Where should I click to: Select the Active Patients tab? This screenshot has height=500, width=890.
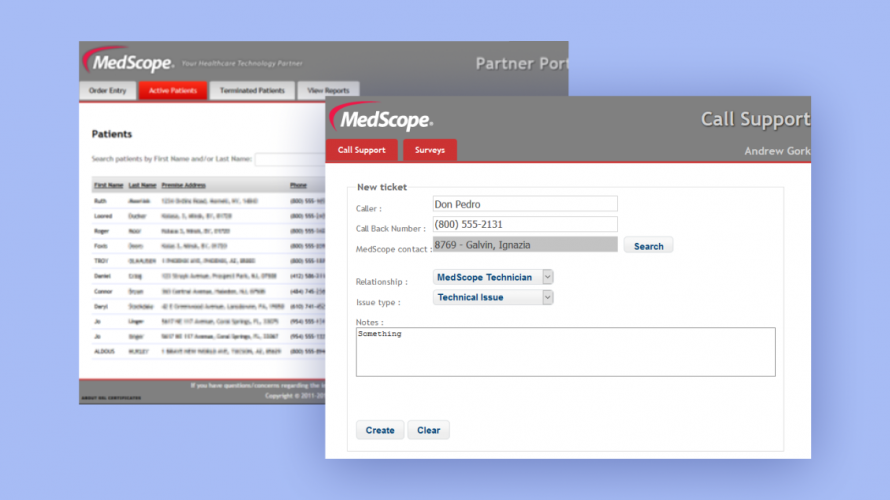click(173, 90)
